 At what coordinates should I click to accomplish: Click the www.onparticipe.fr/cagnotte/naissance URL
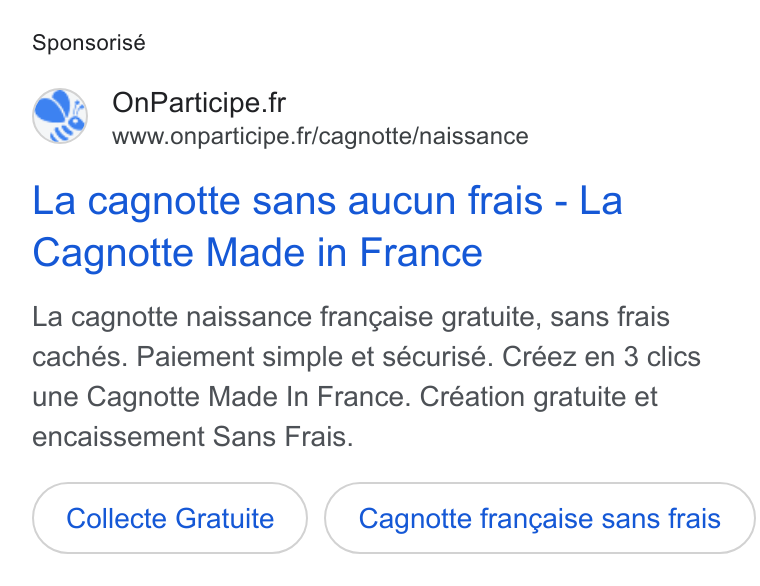tap(320, 136)
